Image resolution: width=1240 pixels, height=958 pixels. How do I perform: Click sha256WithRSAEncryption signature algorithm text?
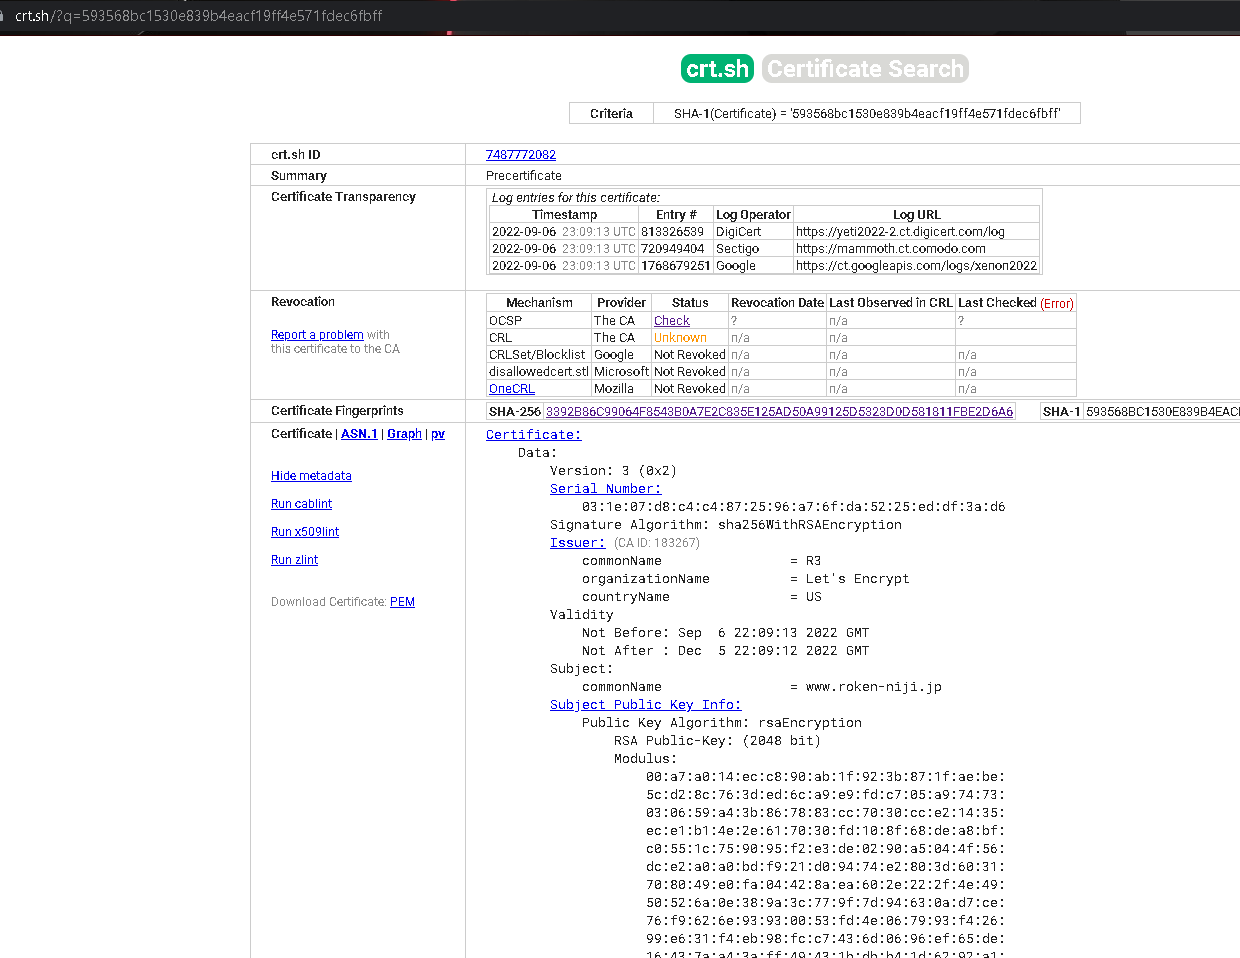click(810, 525)
